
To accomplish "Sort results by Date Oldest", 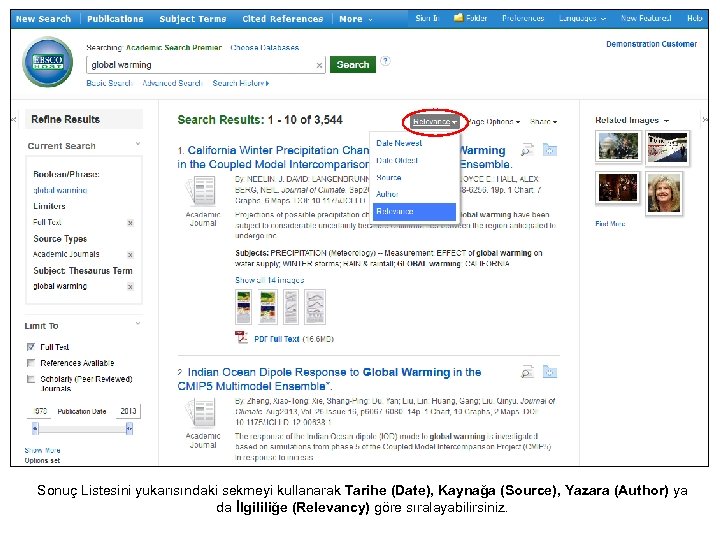I will 397,160.
